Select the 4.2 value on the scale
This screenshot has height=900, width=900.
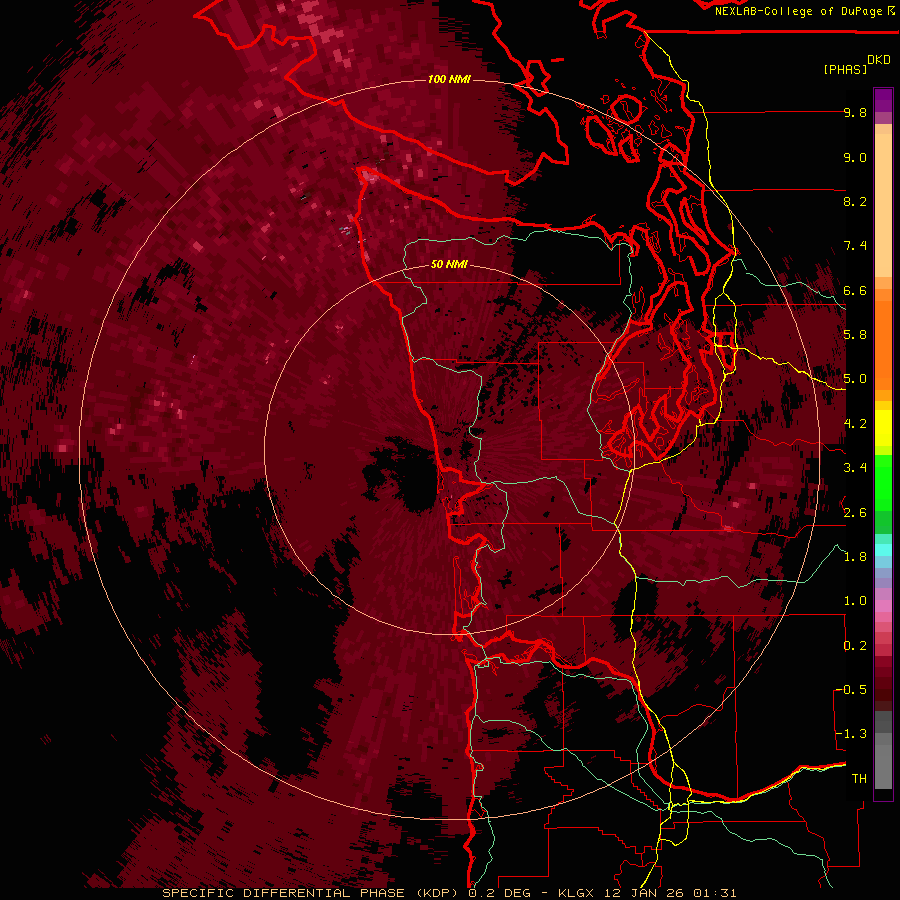855,424
